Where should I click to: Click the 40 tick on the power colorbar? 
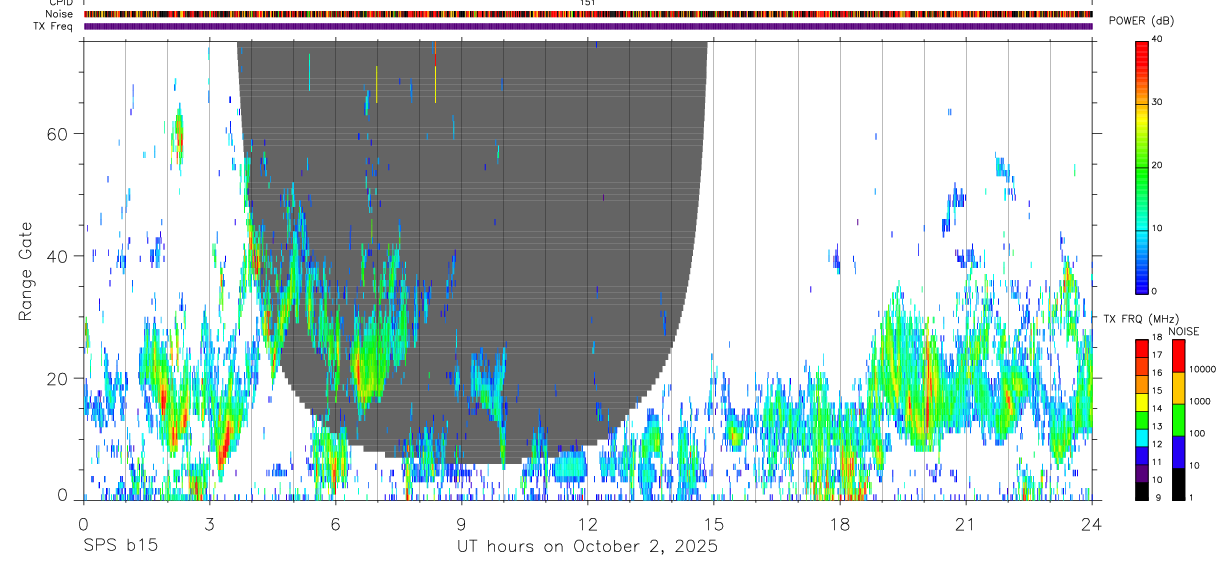(1159, 39)
